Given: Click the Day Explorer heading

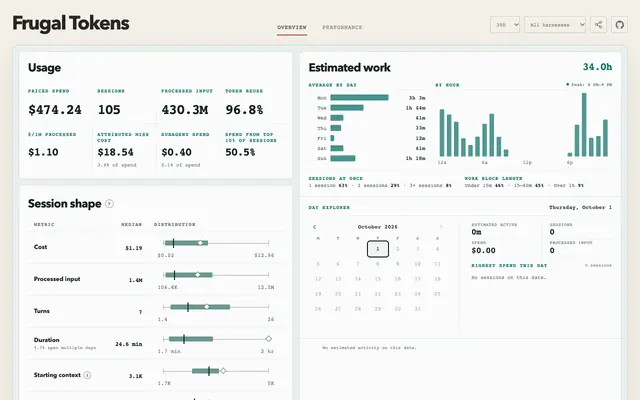Looking at the screenshot, I should (329, 208).
